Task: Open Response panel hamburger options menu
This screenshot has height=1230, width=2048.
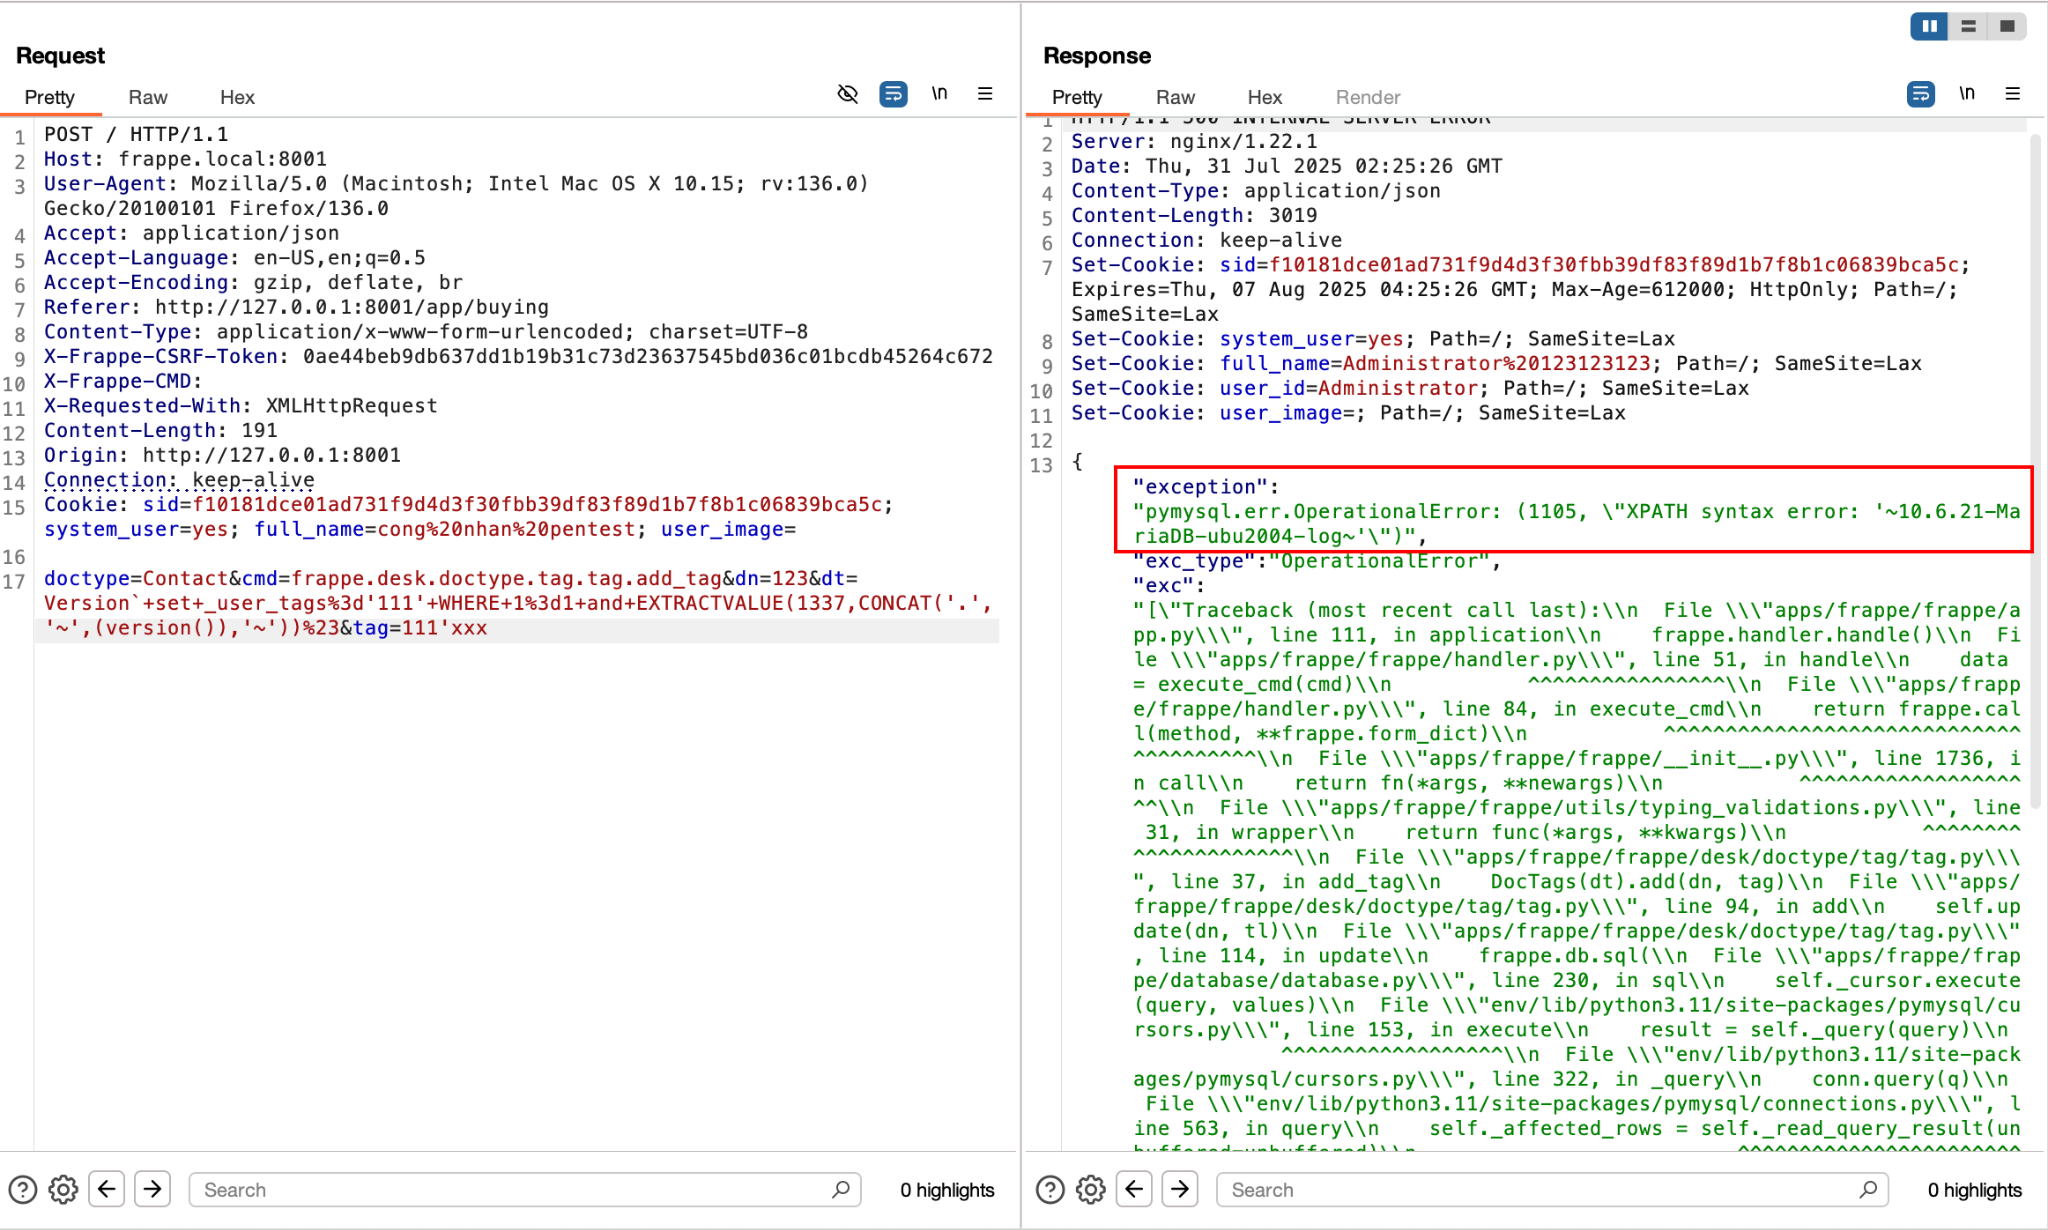Action: [2013, 94]
